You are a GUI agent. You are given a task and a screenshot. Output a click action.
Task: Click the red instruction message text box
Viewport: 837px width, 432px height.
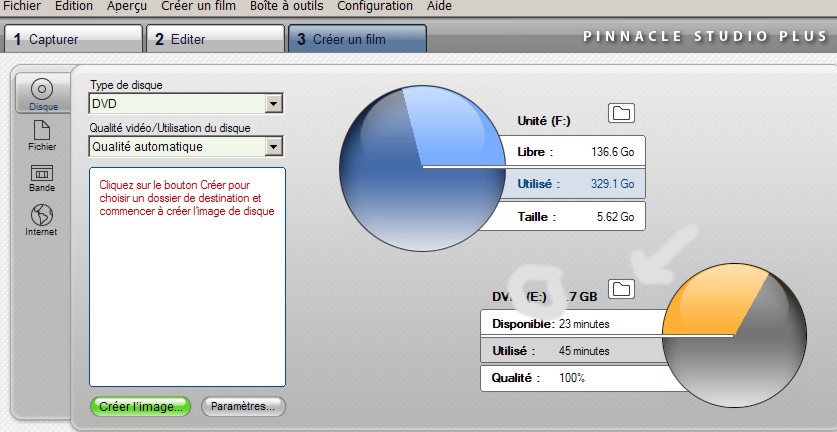187,277
